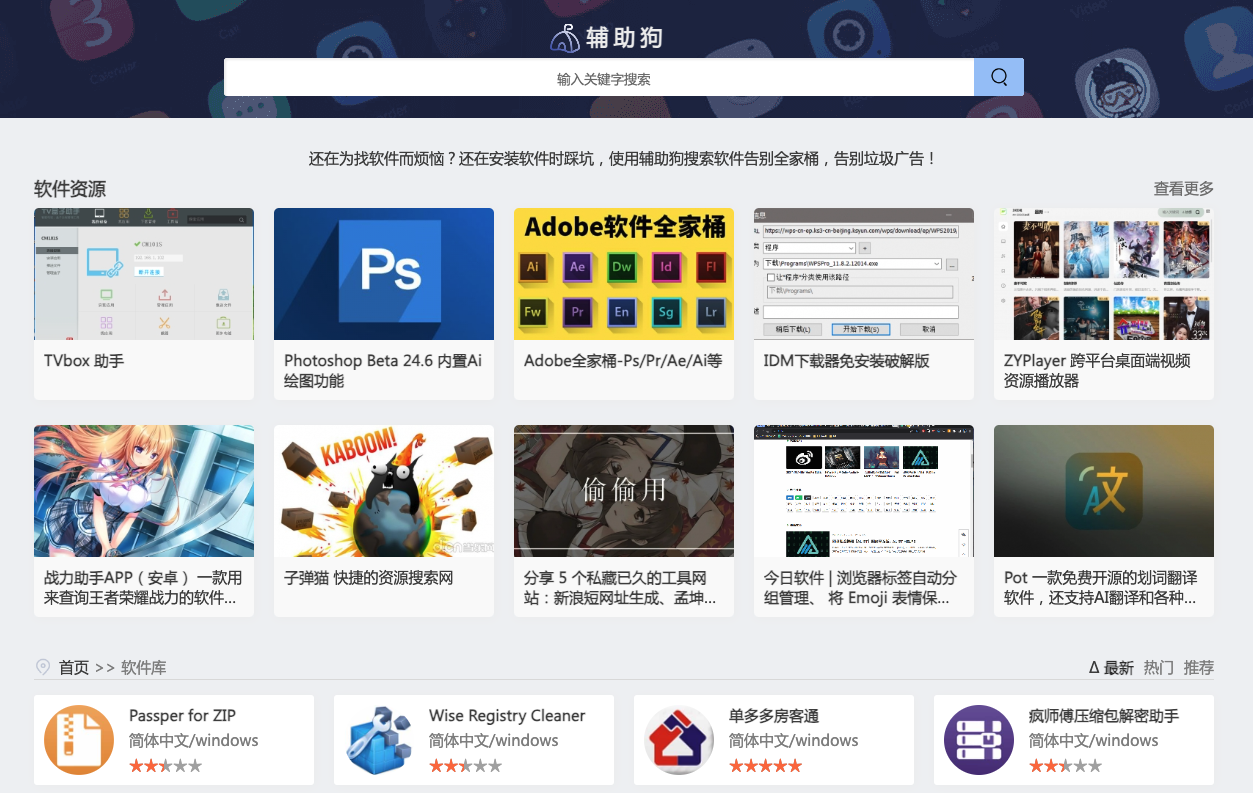Image resolution: width=1253 pixels, height=793 pixels.
Task: Click the 单多多房客通 five-star rating
Action: 765,766
